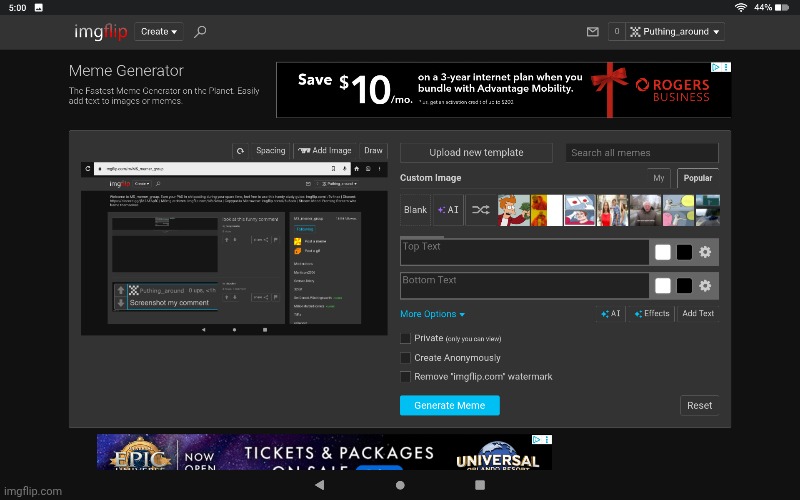Toggle Remove imgflip.com watermark checkbox
The height and width of the screenshot is (500, 800).
(x=405, y=376)
